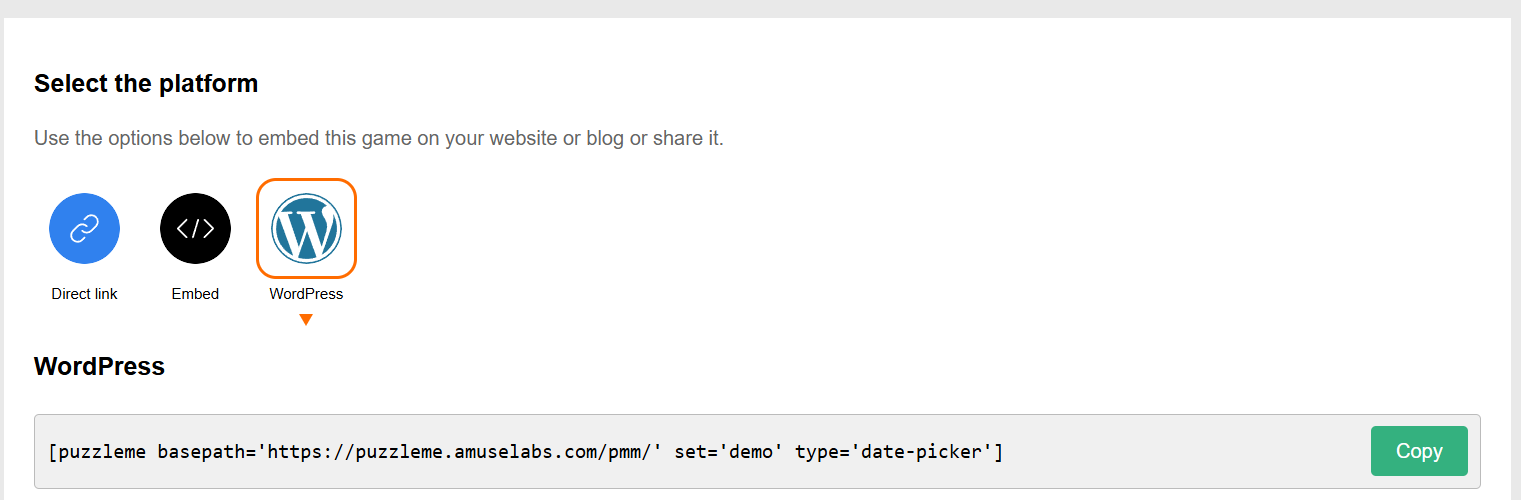
Task: Select the blue Direct link chain icon
Action: tap(85, 229)
